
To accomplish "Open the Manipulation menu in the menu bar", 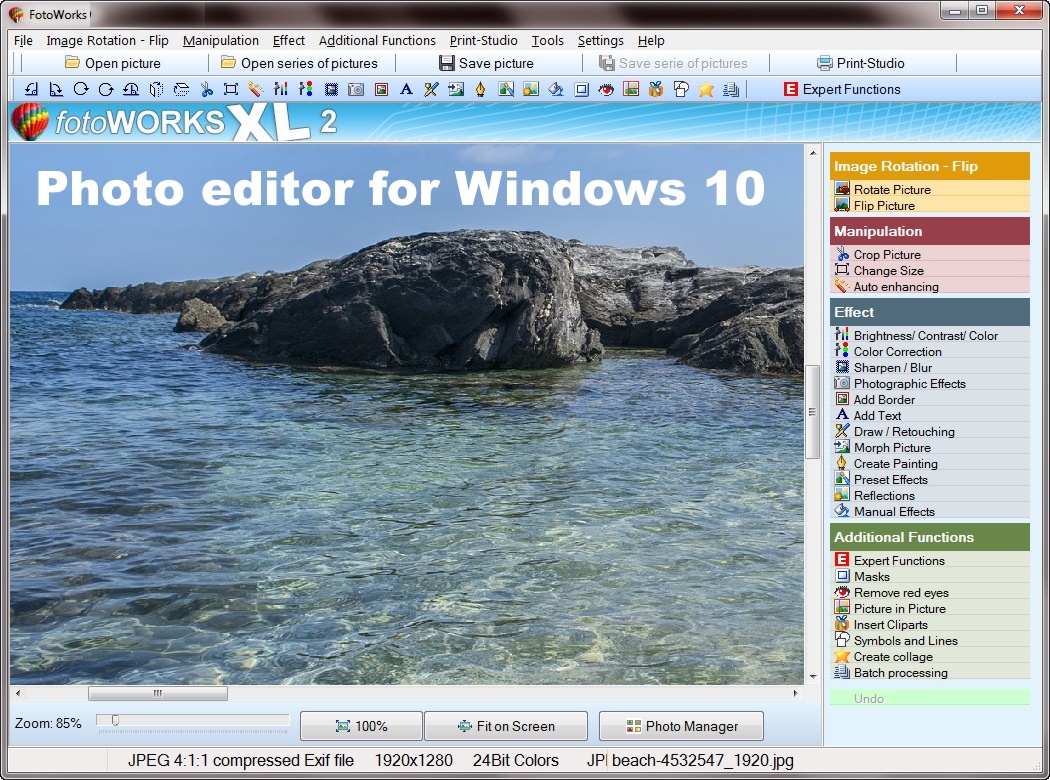I will pyautogui.click(x=220, y=41).
